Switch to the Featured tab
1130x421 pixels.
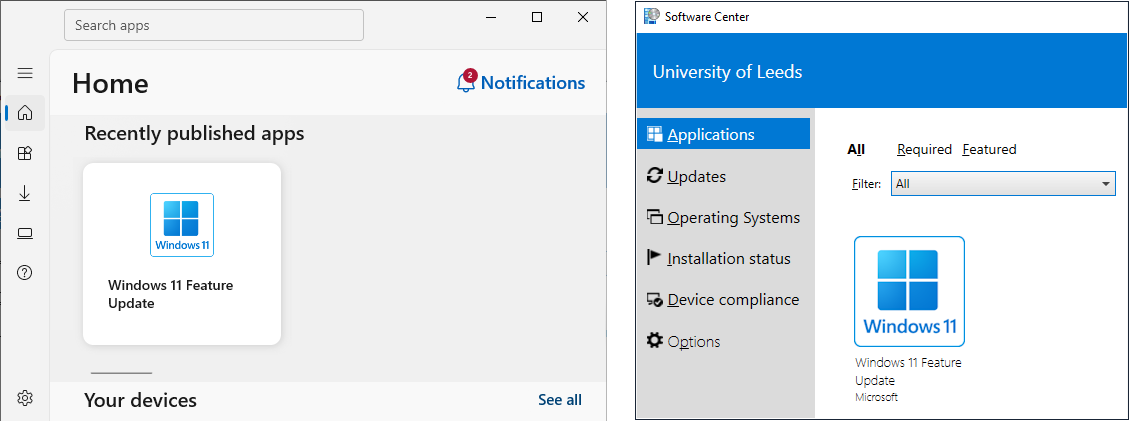point(989,149)
